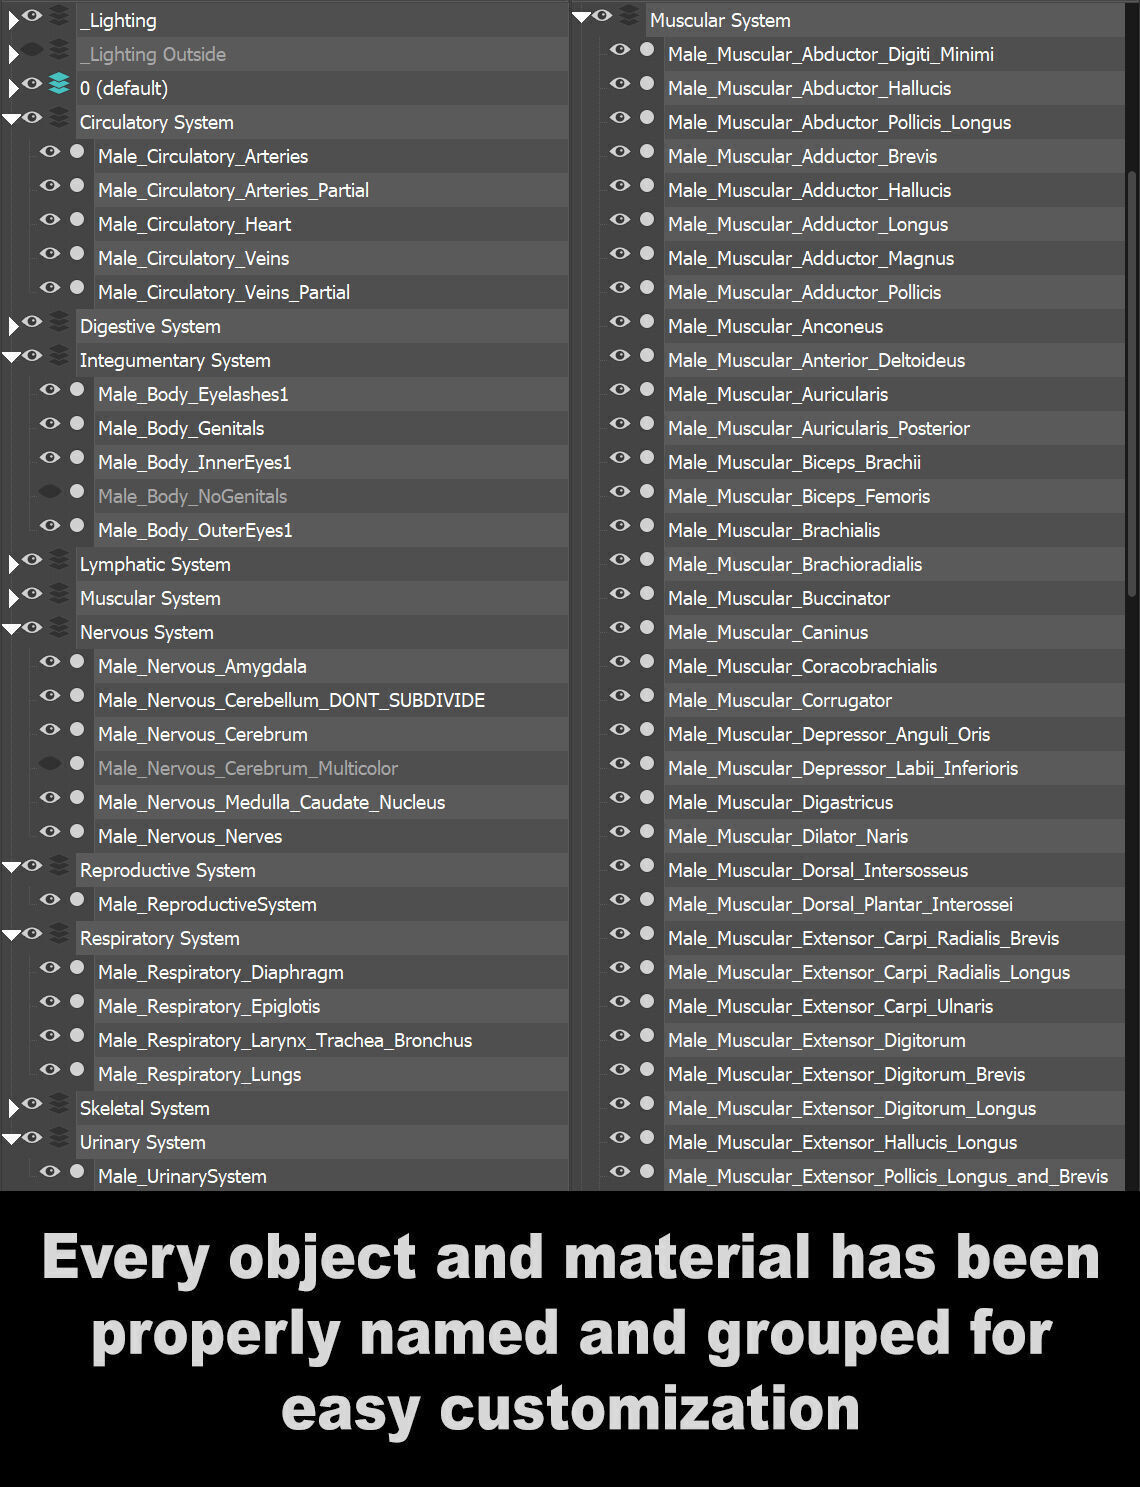Click the object dot of Male_Respiratory_Diaphragm
This screenshot has height=1487, width=1140.
(77, 968)
